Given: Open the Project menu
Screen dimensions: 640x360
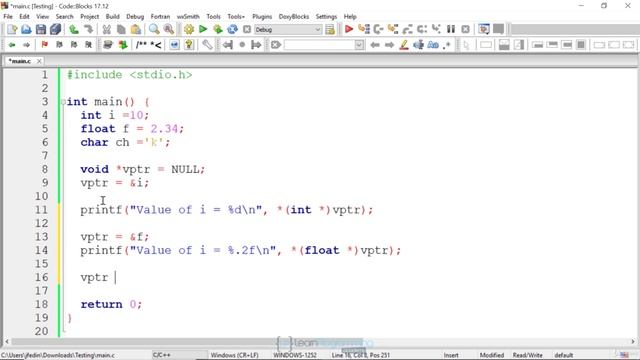Looking at the screenshot, I should click(x=89, y=17).
